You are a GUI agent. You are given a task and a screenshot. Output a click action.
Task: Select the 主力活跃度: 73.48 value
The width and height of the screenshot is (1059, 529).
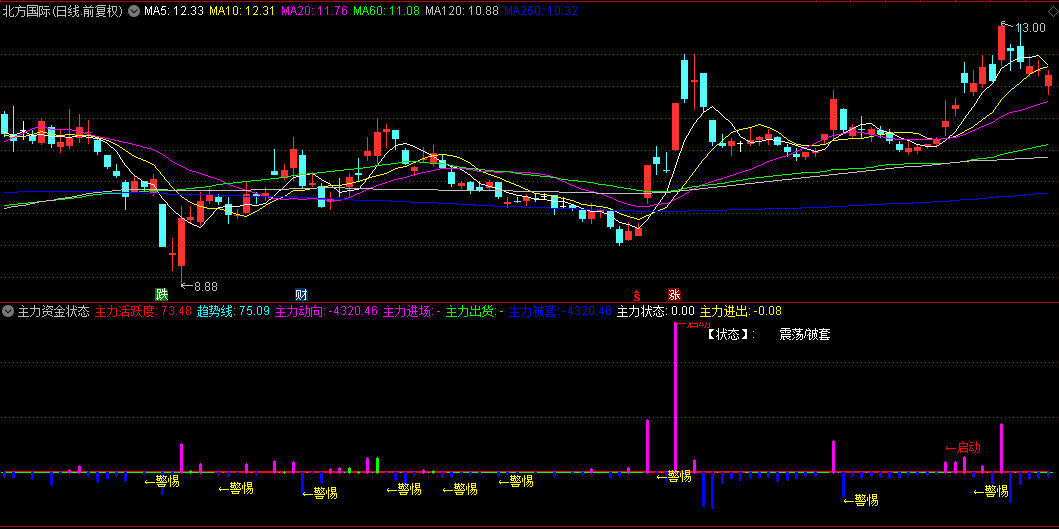(x=144, y=311)
